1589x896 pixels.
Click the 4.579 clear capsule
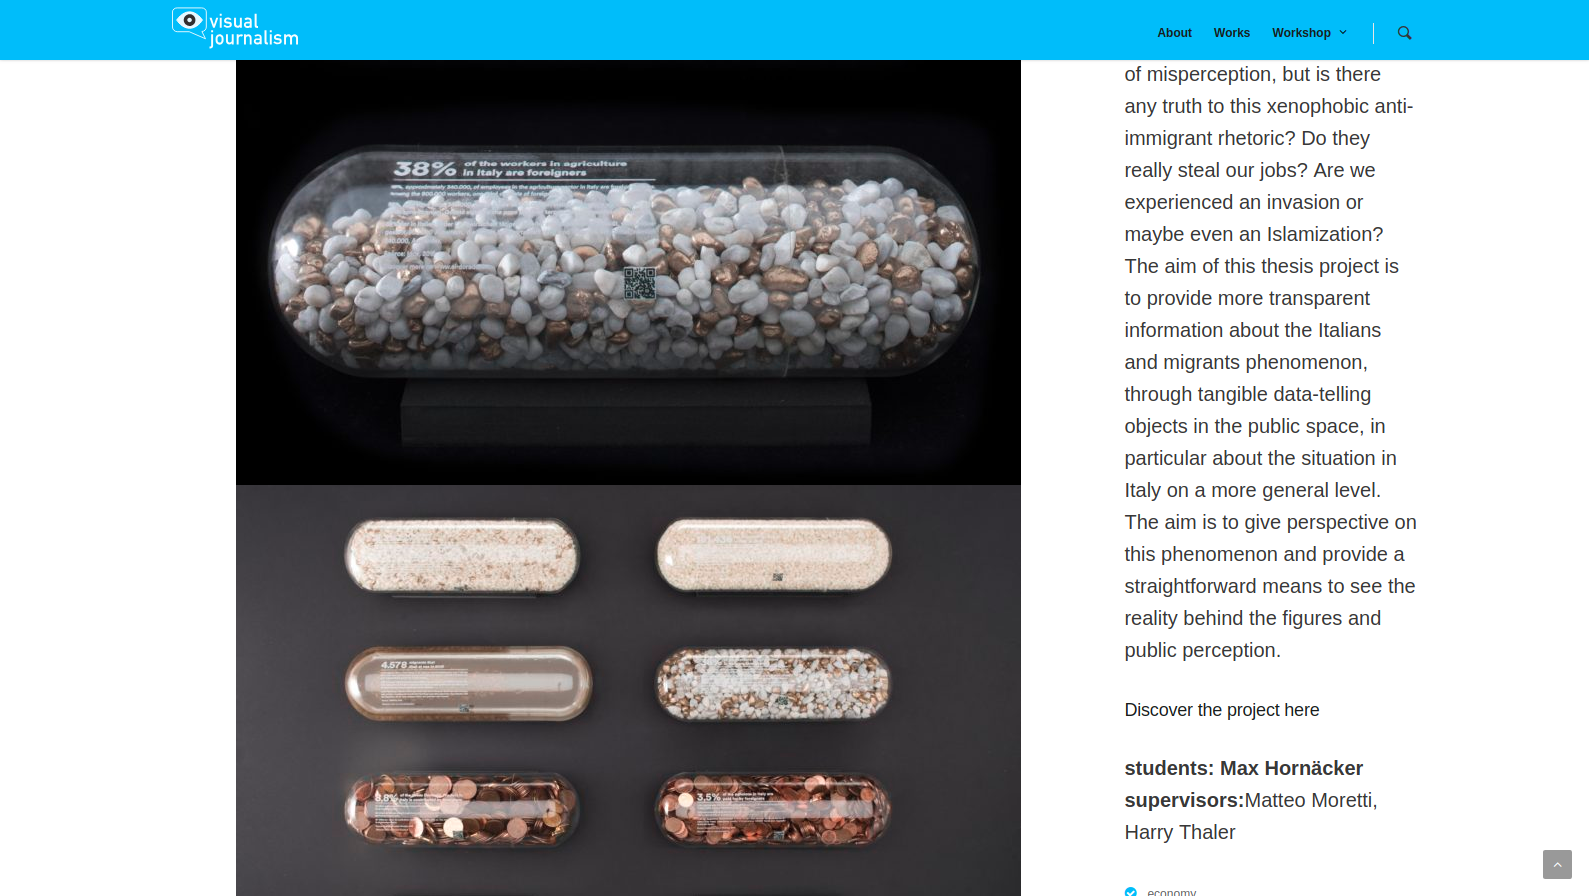[468, 683]
